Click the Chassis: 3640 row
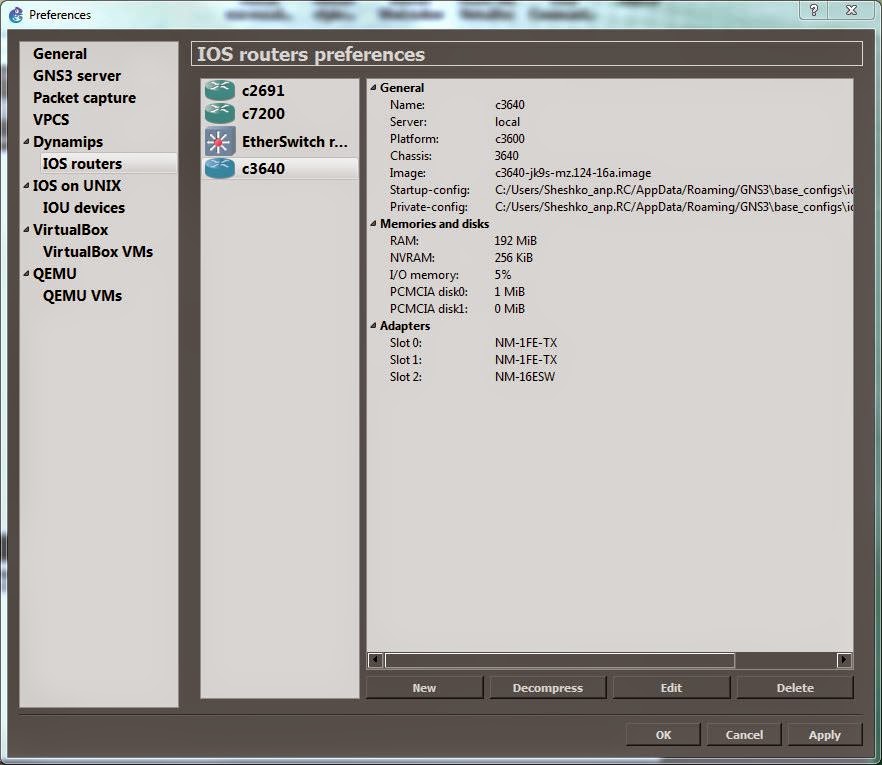Viewport: 882px width, 765px height. pos(610,155)
